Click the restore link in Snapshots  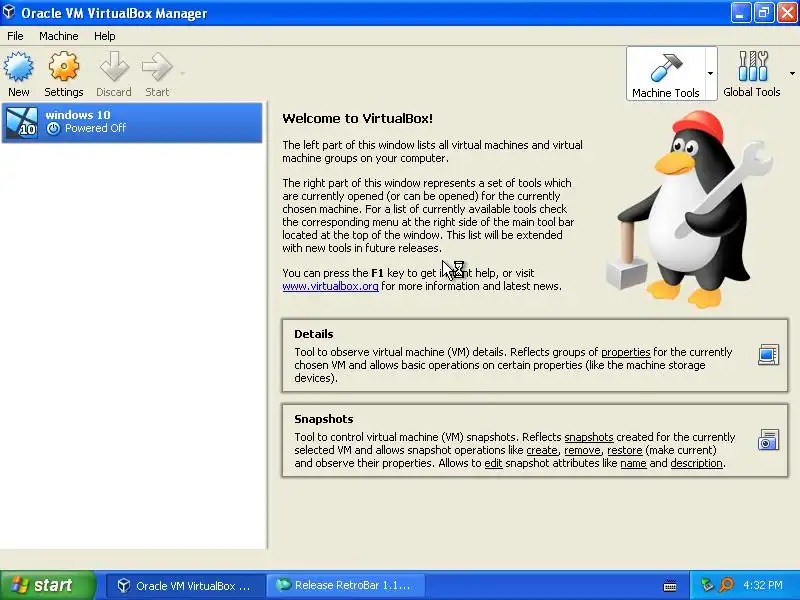point(624,450)
